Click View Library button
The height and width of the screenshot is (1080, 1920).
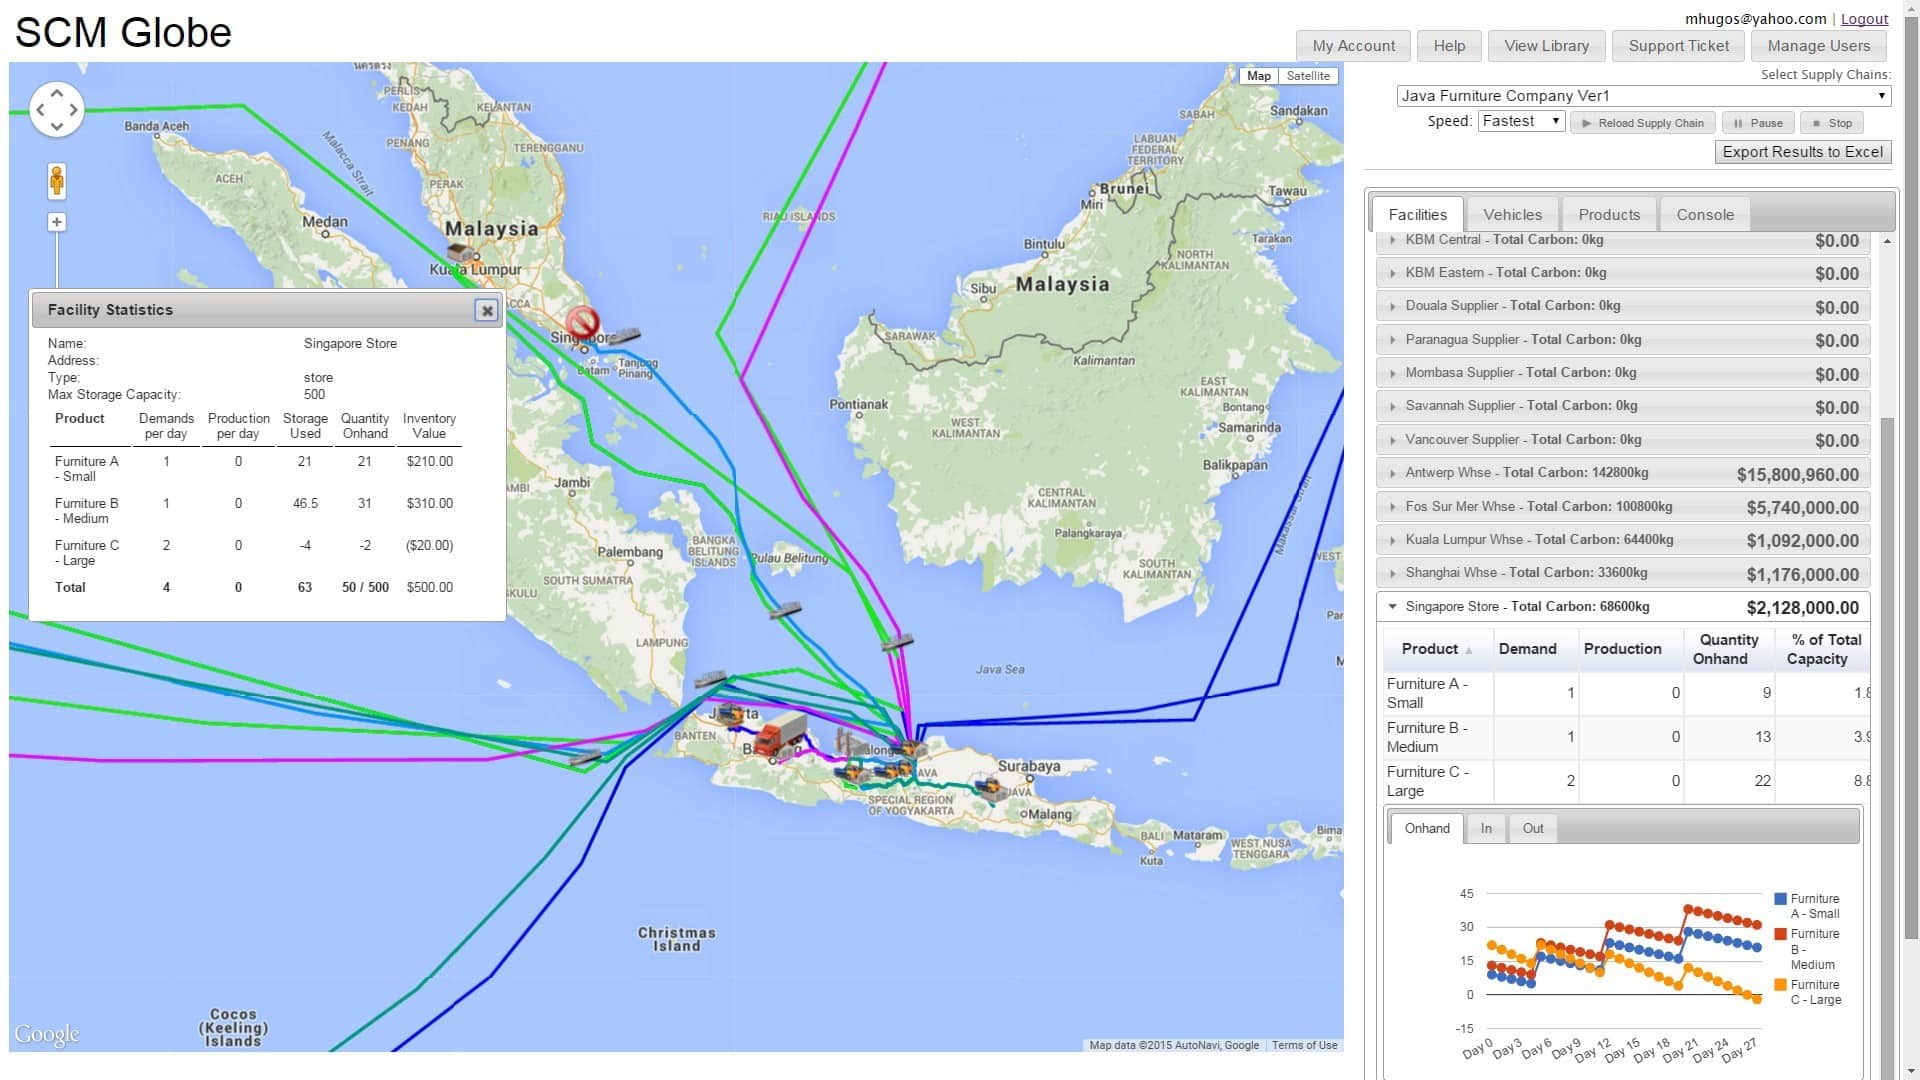(x=1546, y=46)
